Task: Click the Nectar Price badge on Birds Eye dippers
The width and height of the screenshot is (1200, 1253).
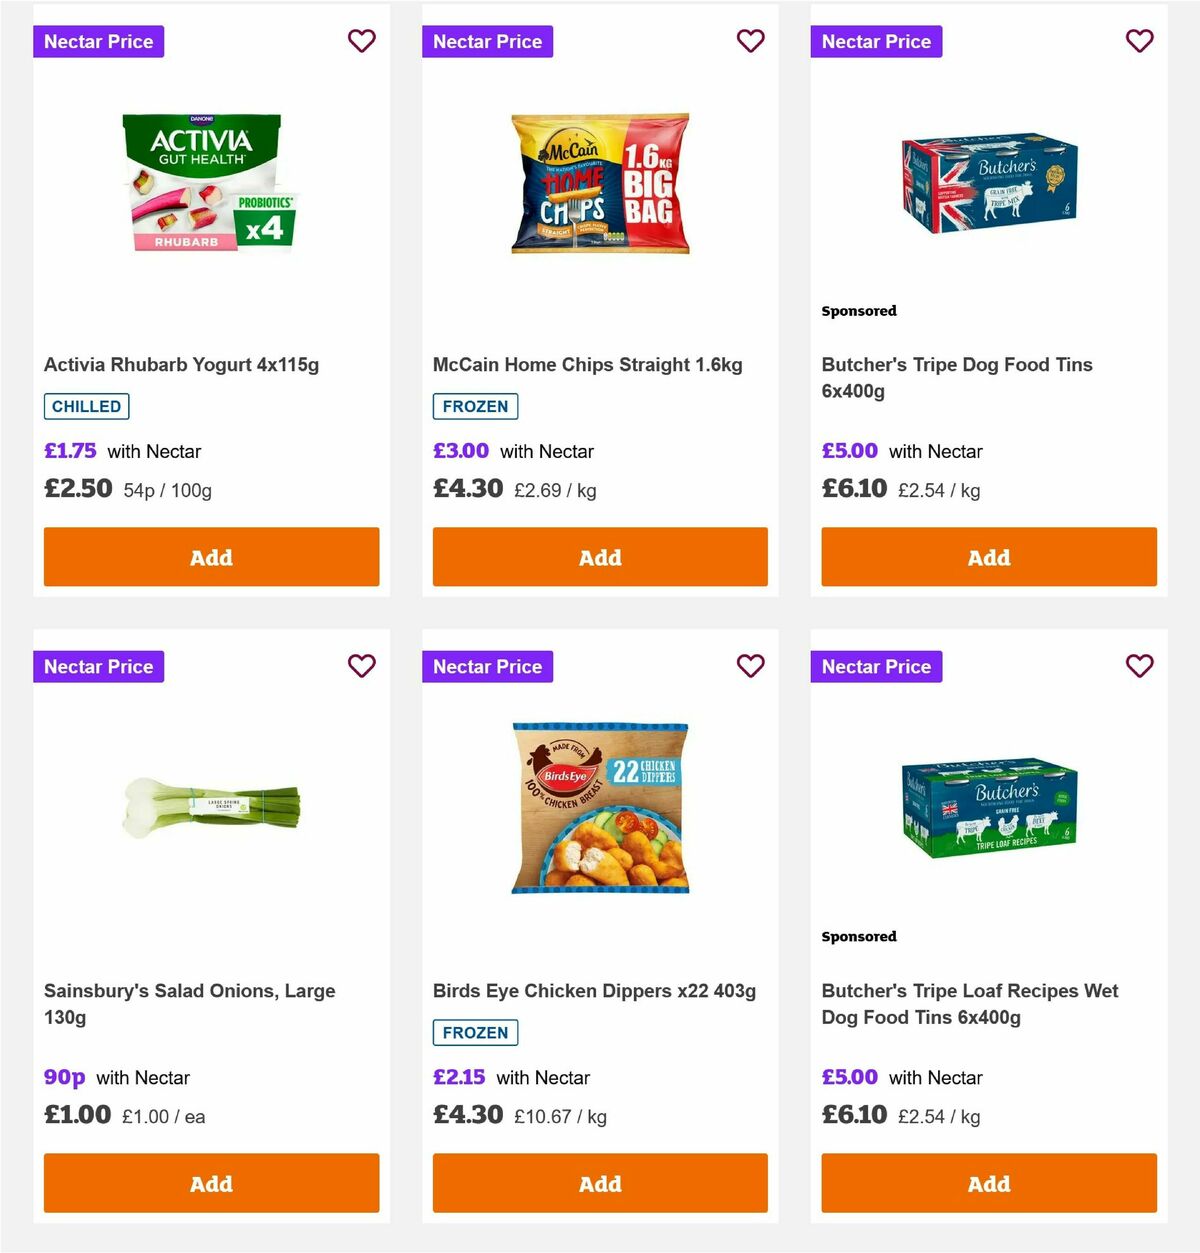Action: [x=487, y=666]
